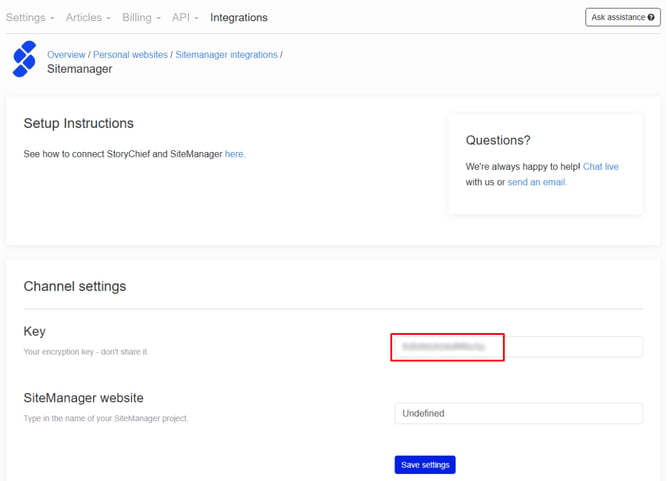
Task: Navigate to Personal websites breadcrumb
Action: tap(130, 55)
